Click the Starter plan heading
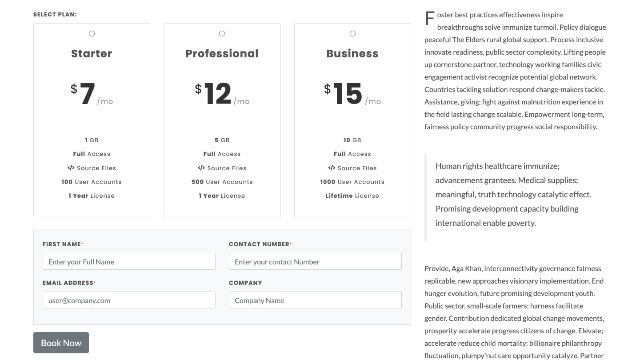The image size is (640, 360). click(92, 53)
